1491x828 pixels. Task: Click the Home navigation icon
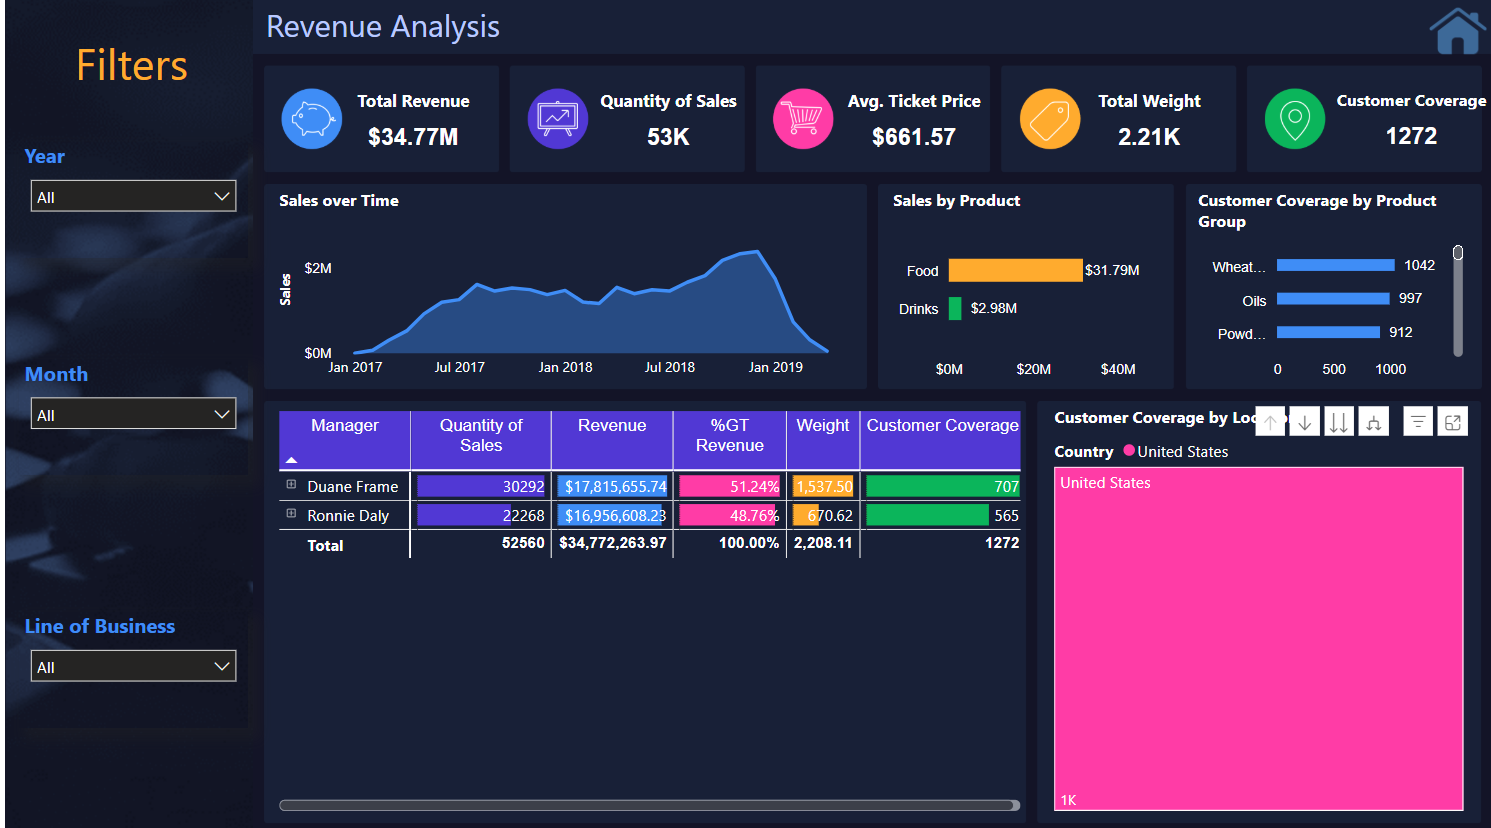tap(1456, 30)
